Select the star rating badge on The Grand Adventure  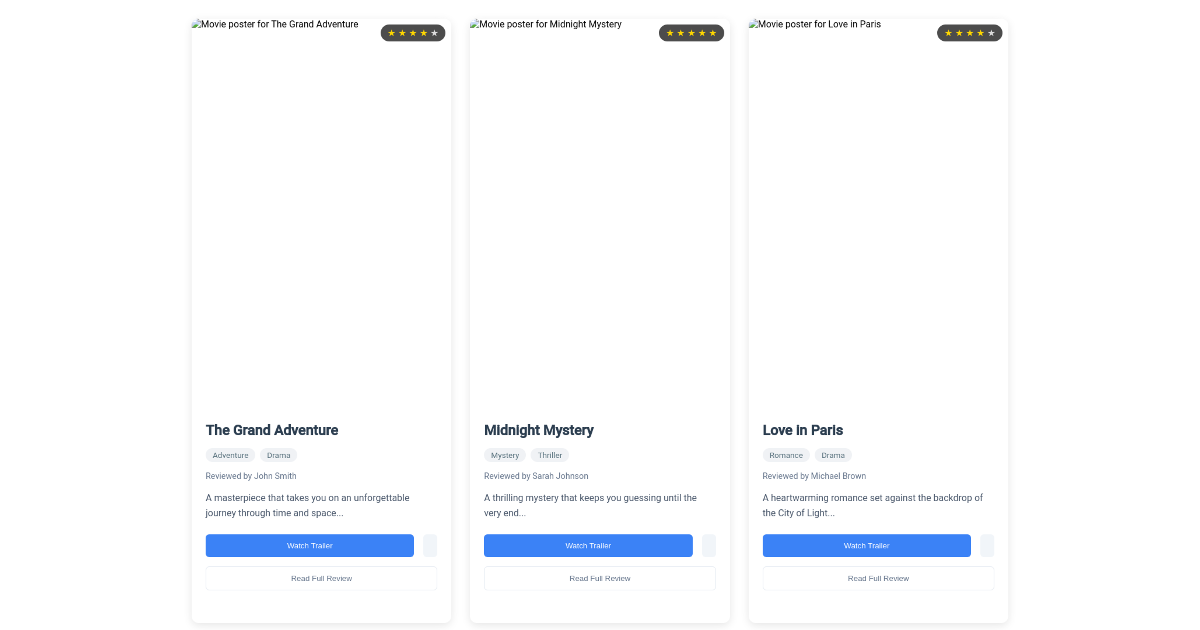(412, 32)
